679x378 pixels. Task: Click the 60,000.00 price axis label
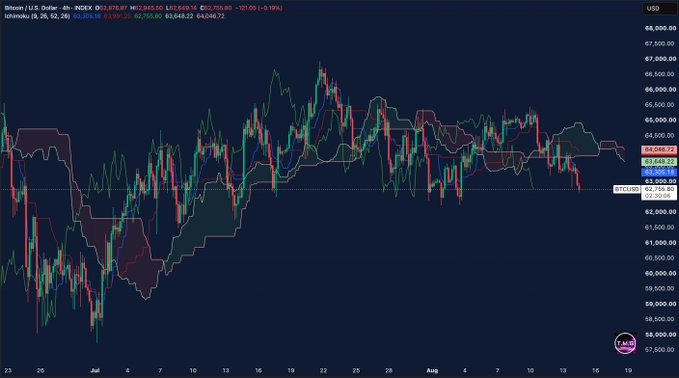click(660, 273)
